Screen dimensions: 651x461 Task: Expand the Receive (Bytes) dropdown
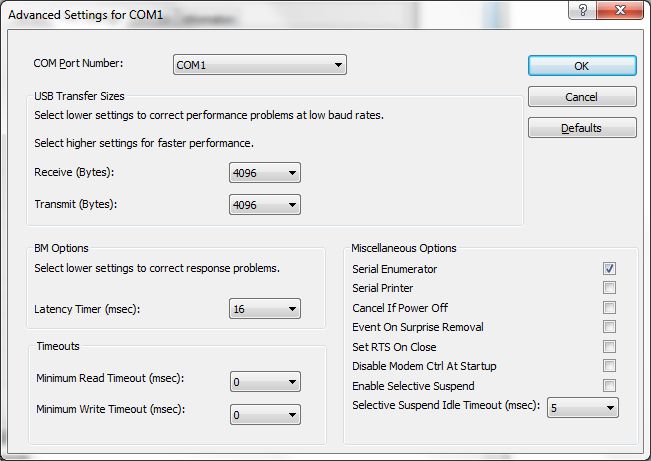coord(265,172)
